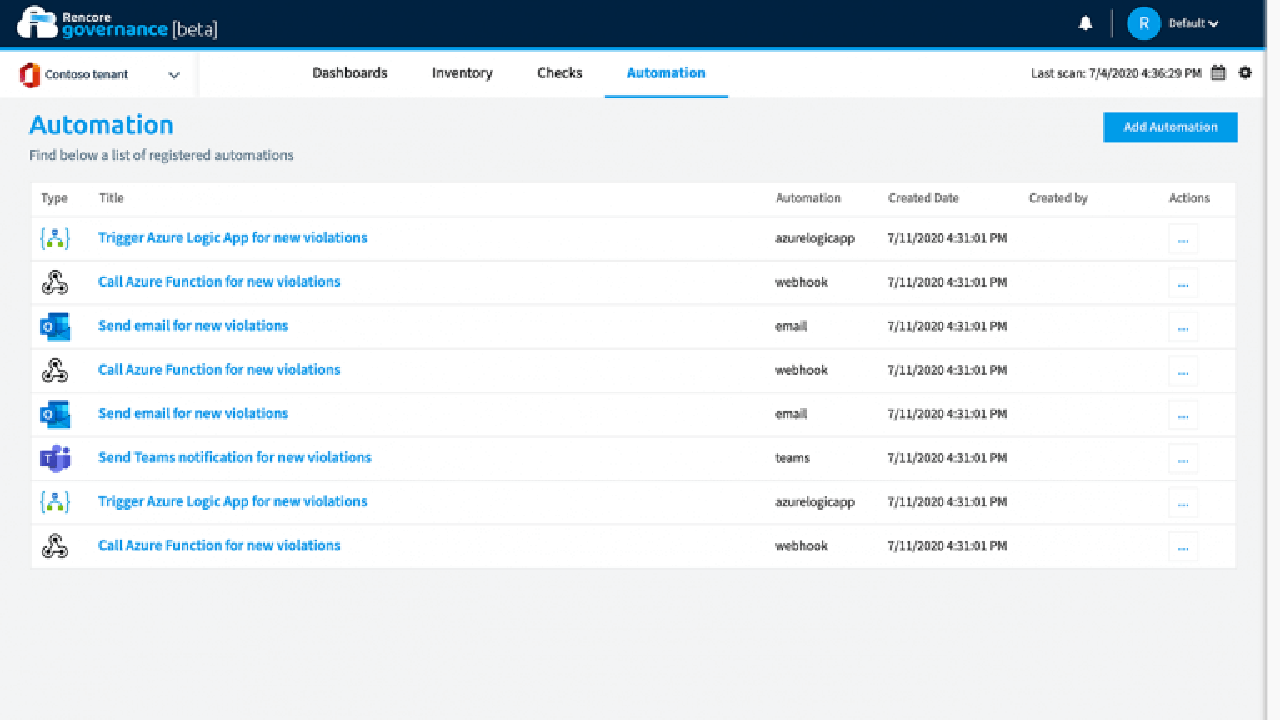Switch to the Dashboards tab
This screenshot has height=720, width=1280.
(x=350, y=73)
